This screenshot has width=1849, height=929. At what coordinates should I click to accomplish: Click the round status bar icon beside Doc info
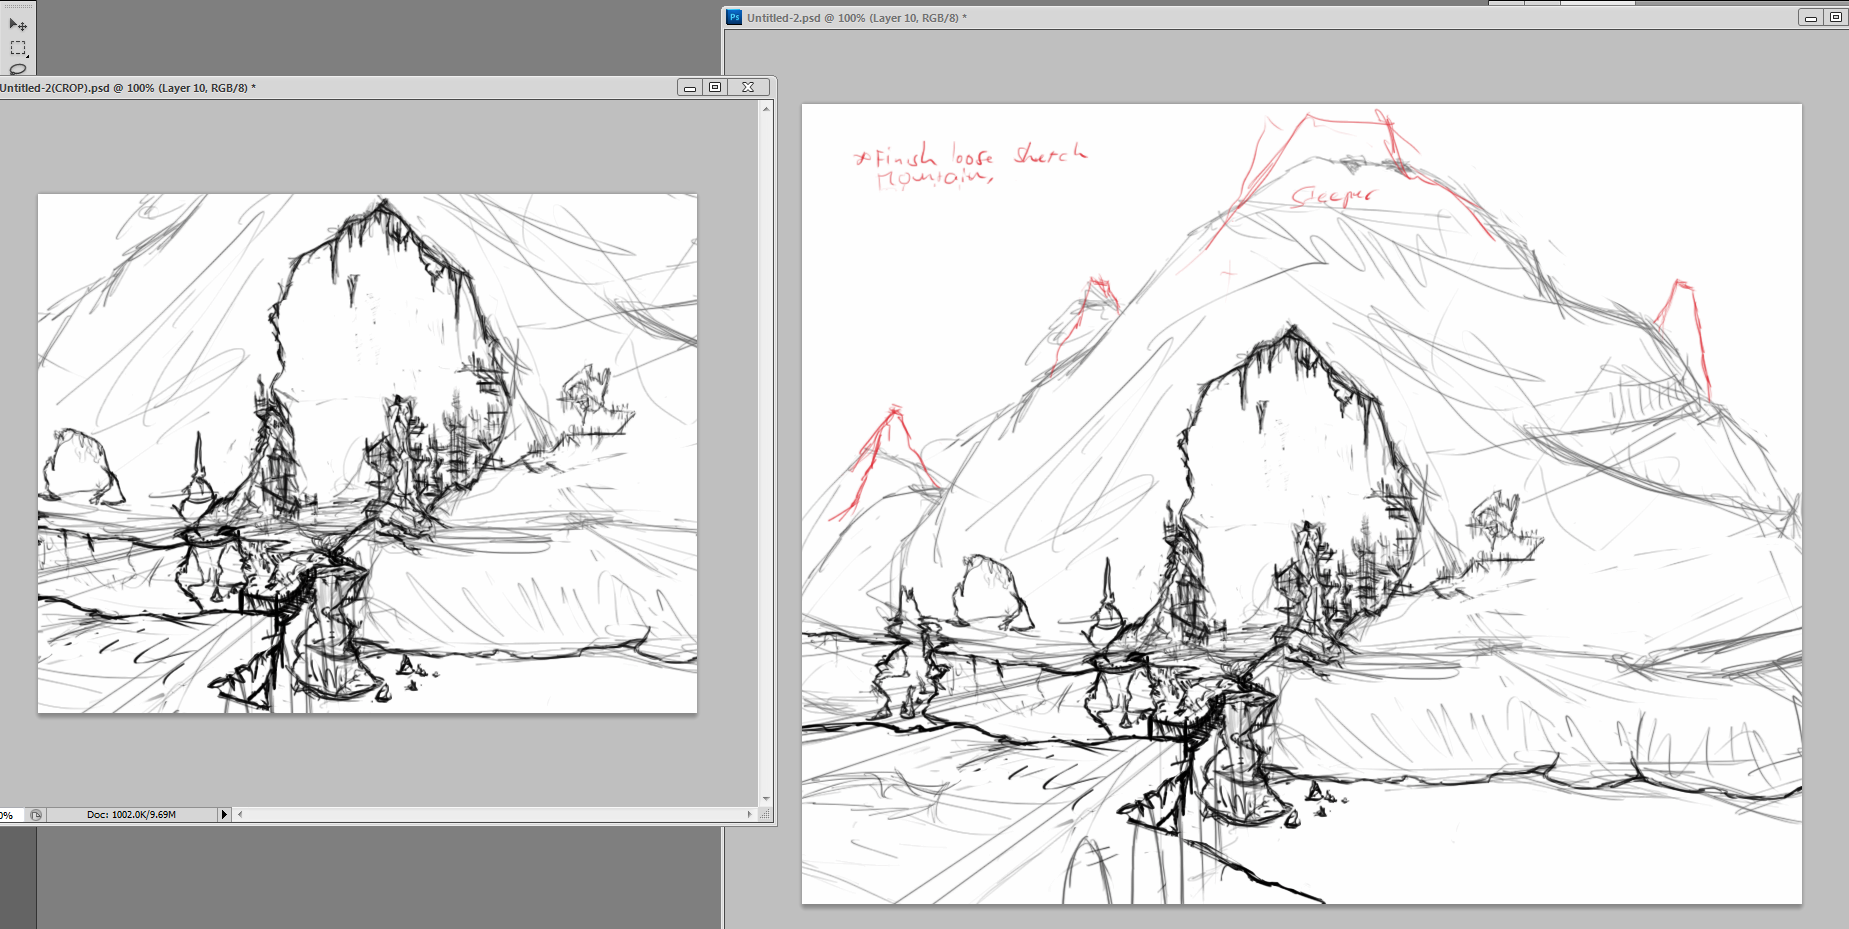point(36,815)
